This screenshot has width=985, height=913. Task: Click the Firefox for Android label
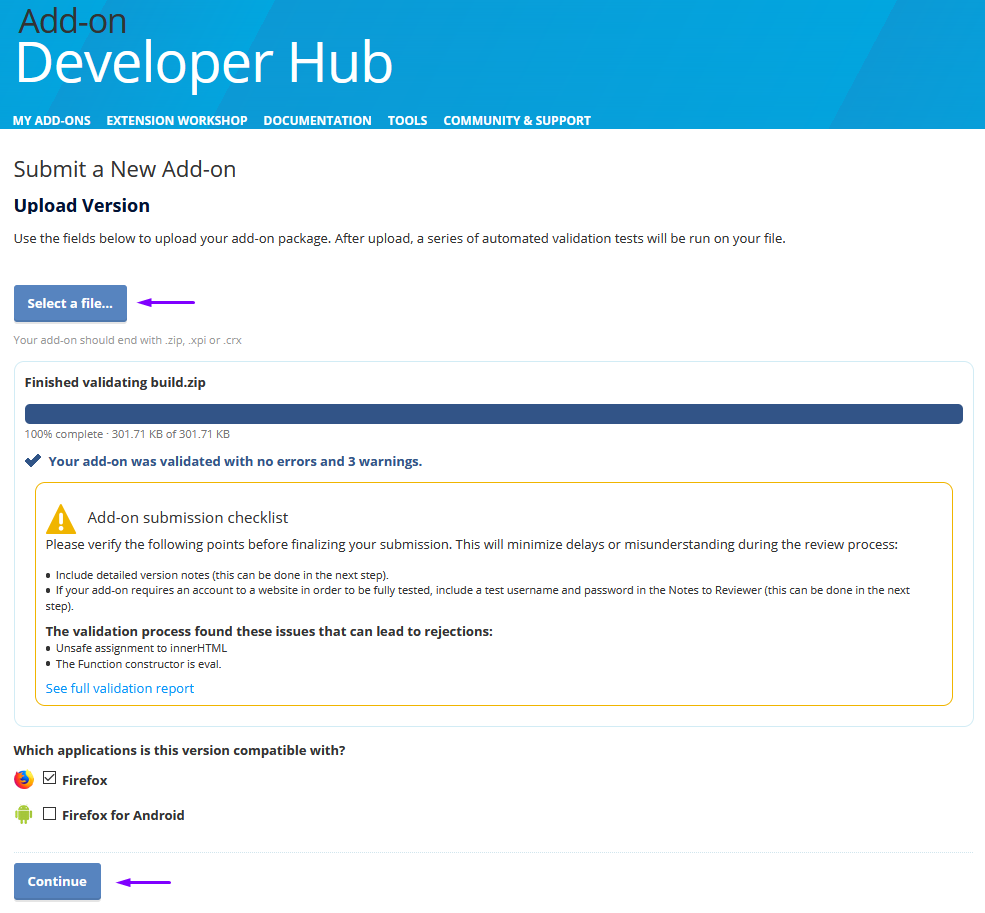123,815
